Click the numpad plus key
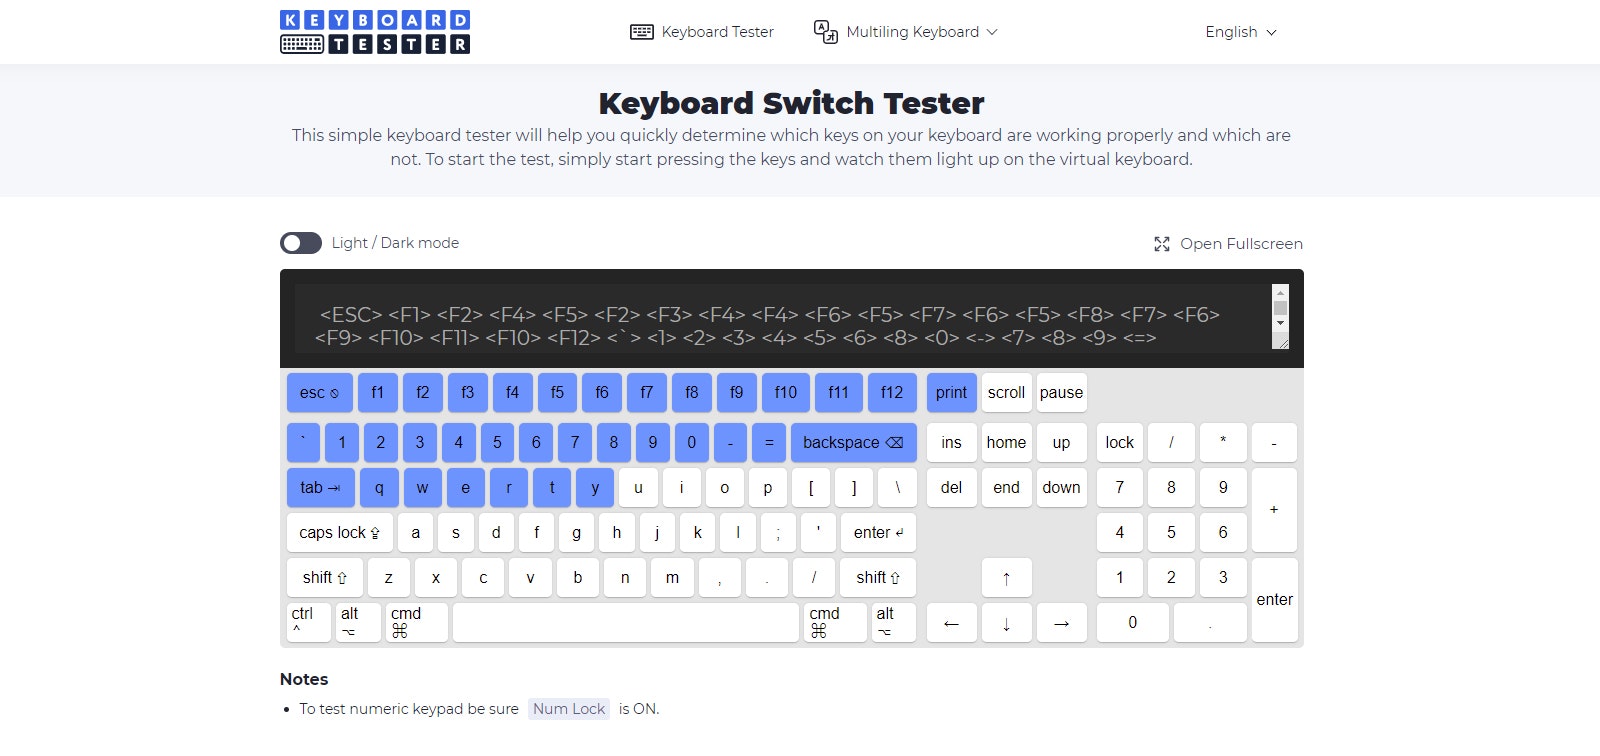The height and width of the screenshot is (756, 1600). point(1274,510)
